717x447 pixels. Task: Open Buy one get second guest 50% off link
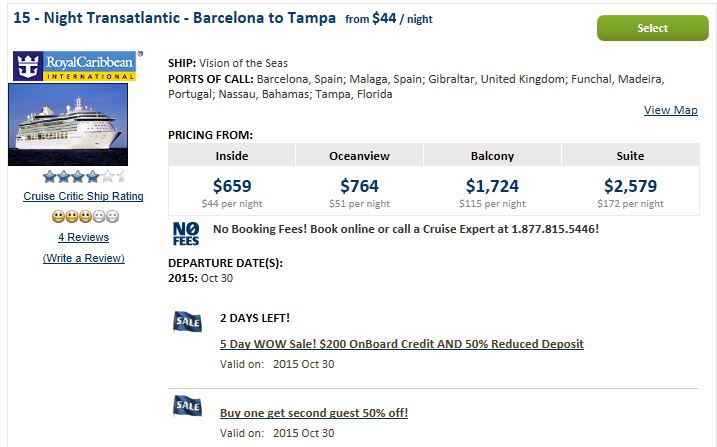coord(314,413)
